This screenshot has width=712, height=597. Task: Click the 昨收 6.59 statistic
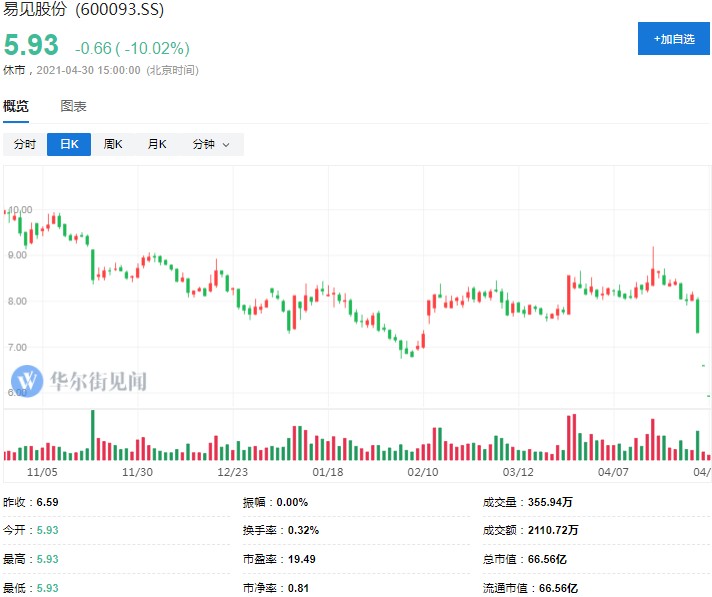point(30,502)
